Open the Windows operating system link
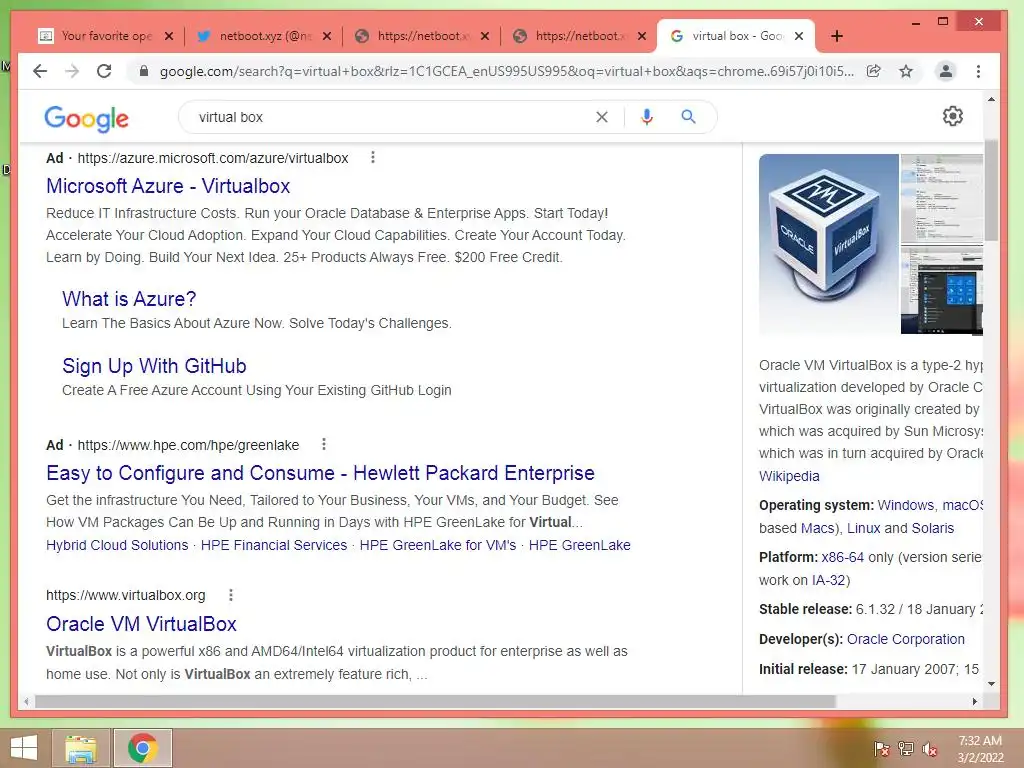Viewport: 1024px width, 768px height. click(x=906, y=505)
